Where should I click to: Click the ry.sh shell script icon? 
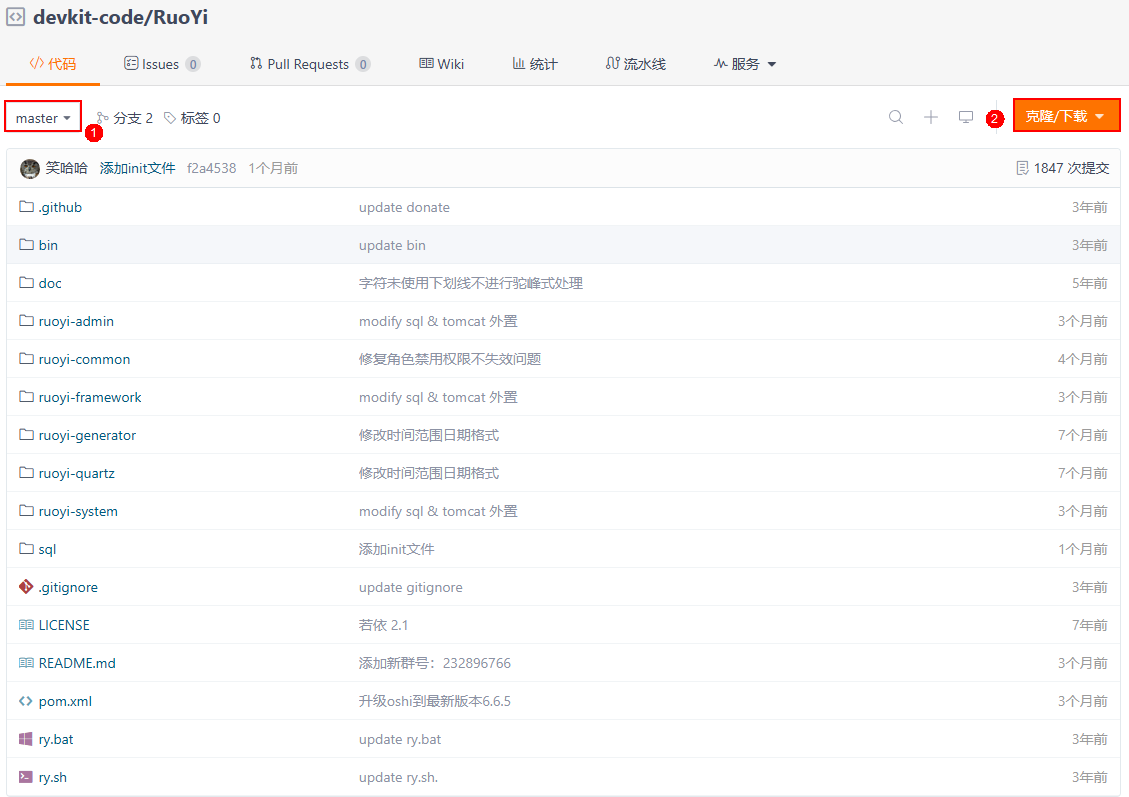click(26, 777)
